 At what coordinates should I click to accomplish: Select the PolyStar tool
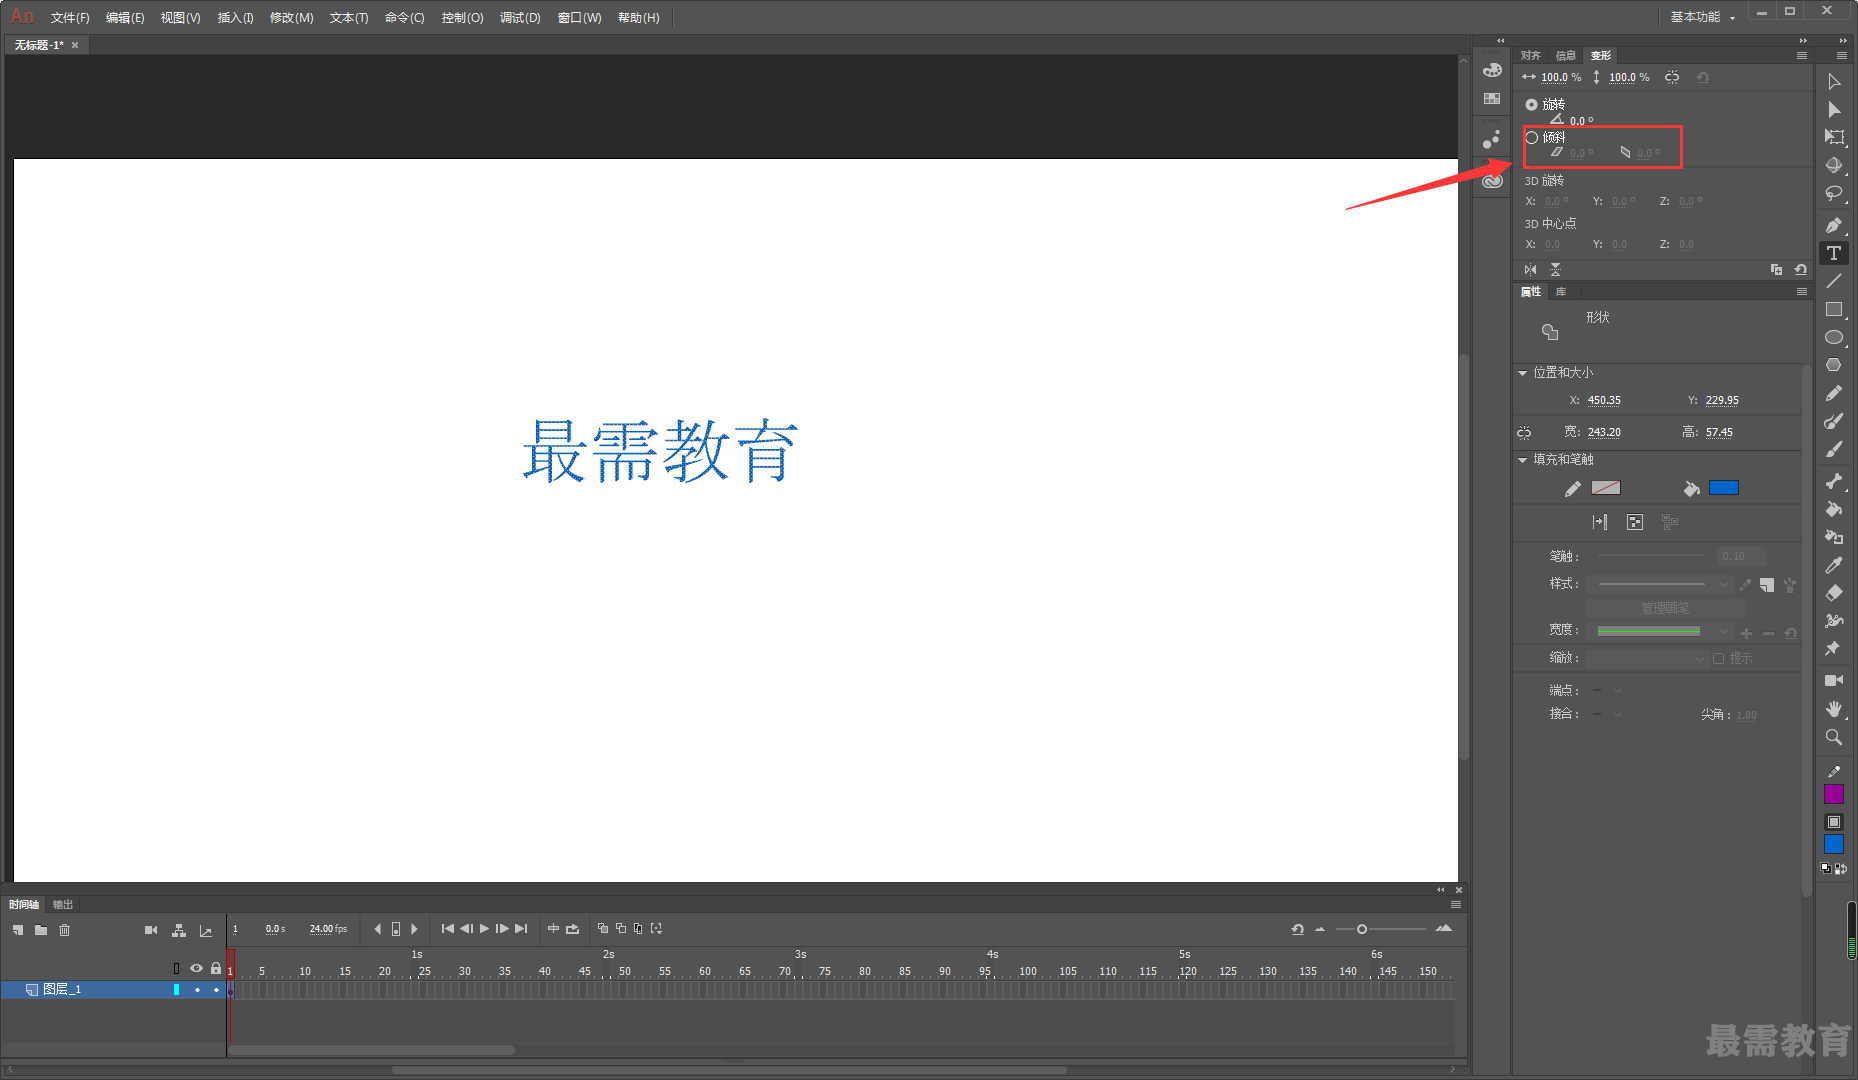[x=1834, y=366]
